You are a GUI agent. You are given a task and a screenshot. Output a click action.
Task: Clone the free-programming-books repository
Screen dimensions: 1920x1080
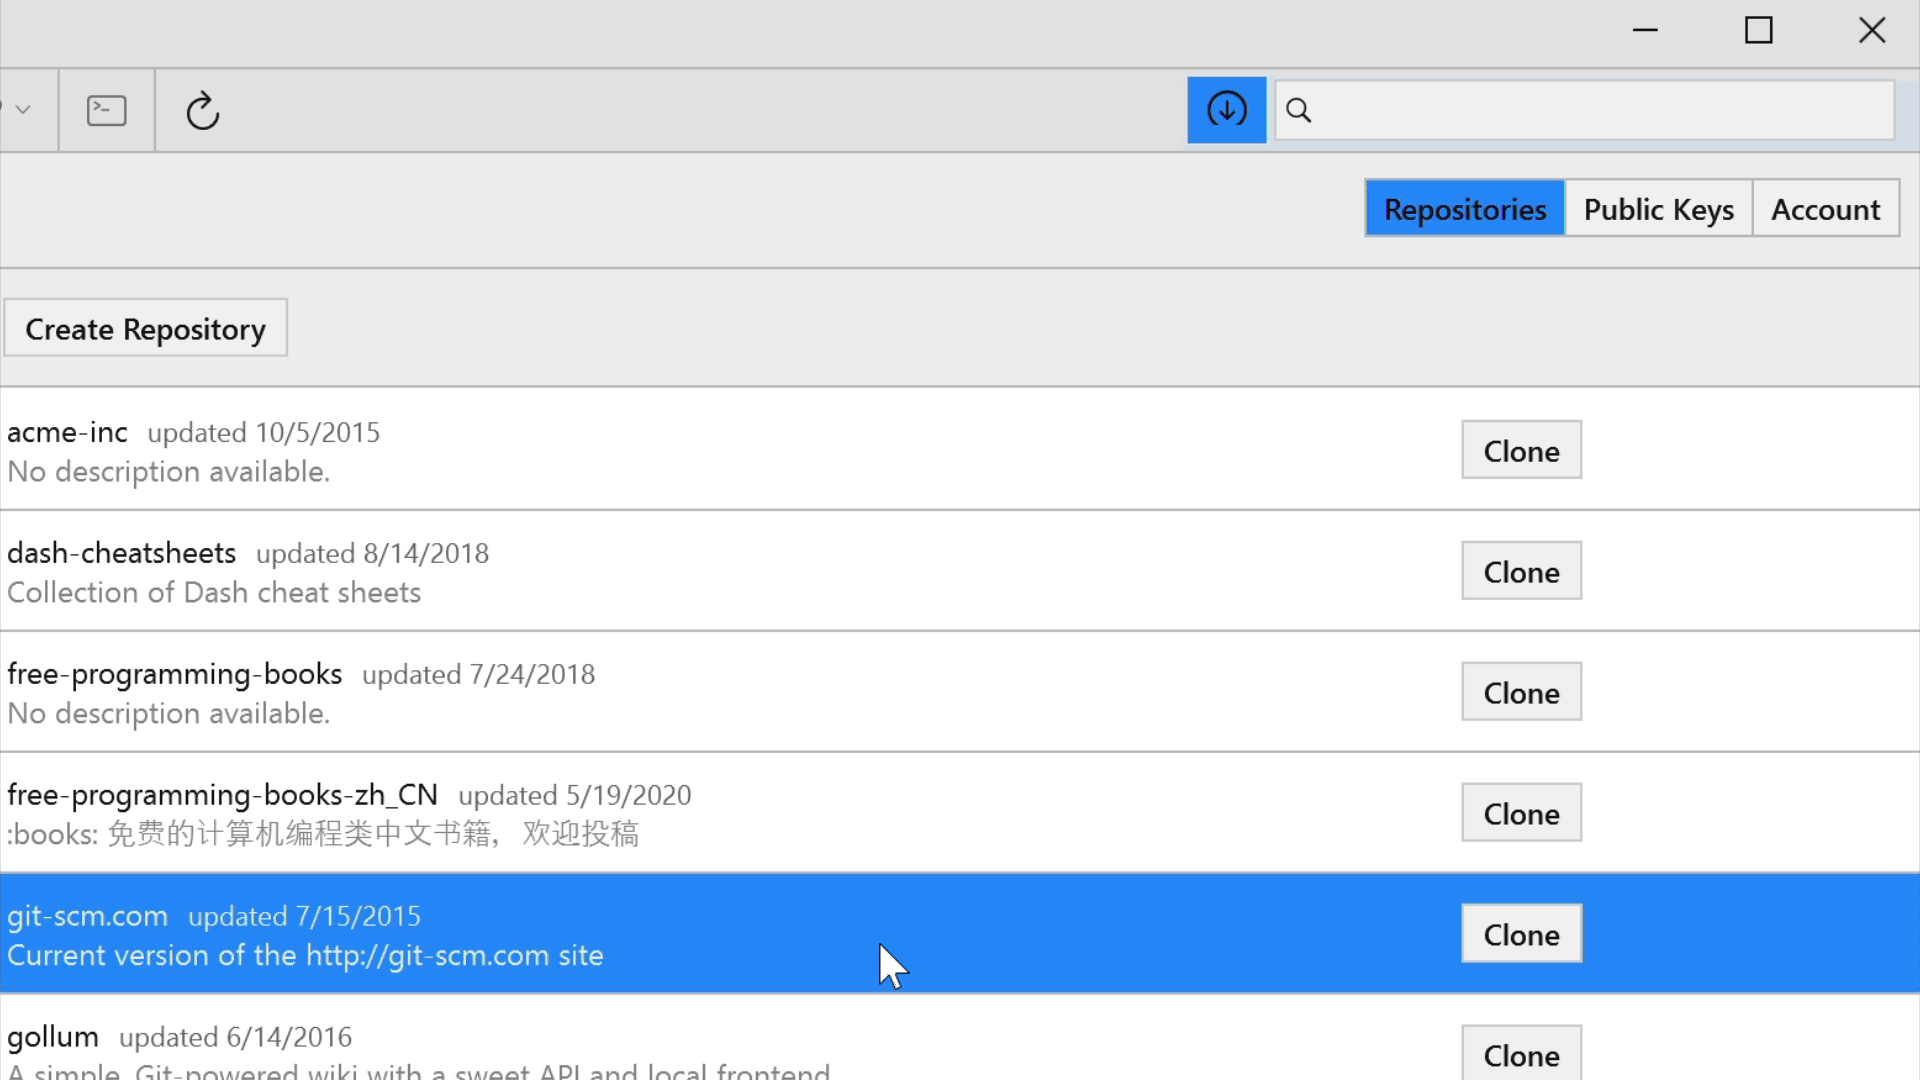pos(1520,691)
